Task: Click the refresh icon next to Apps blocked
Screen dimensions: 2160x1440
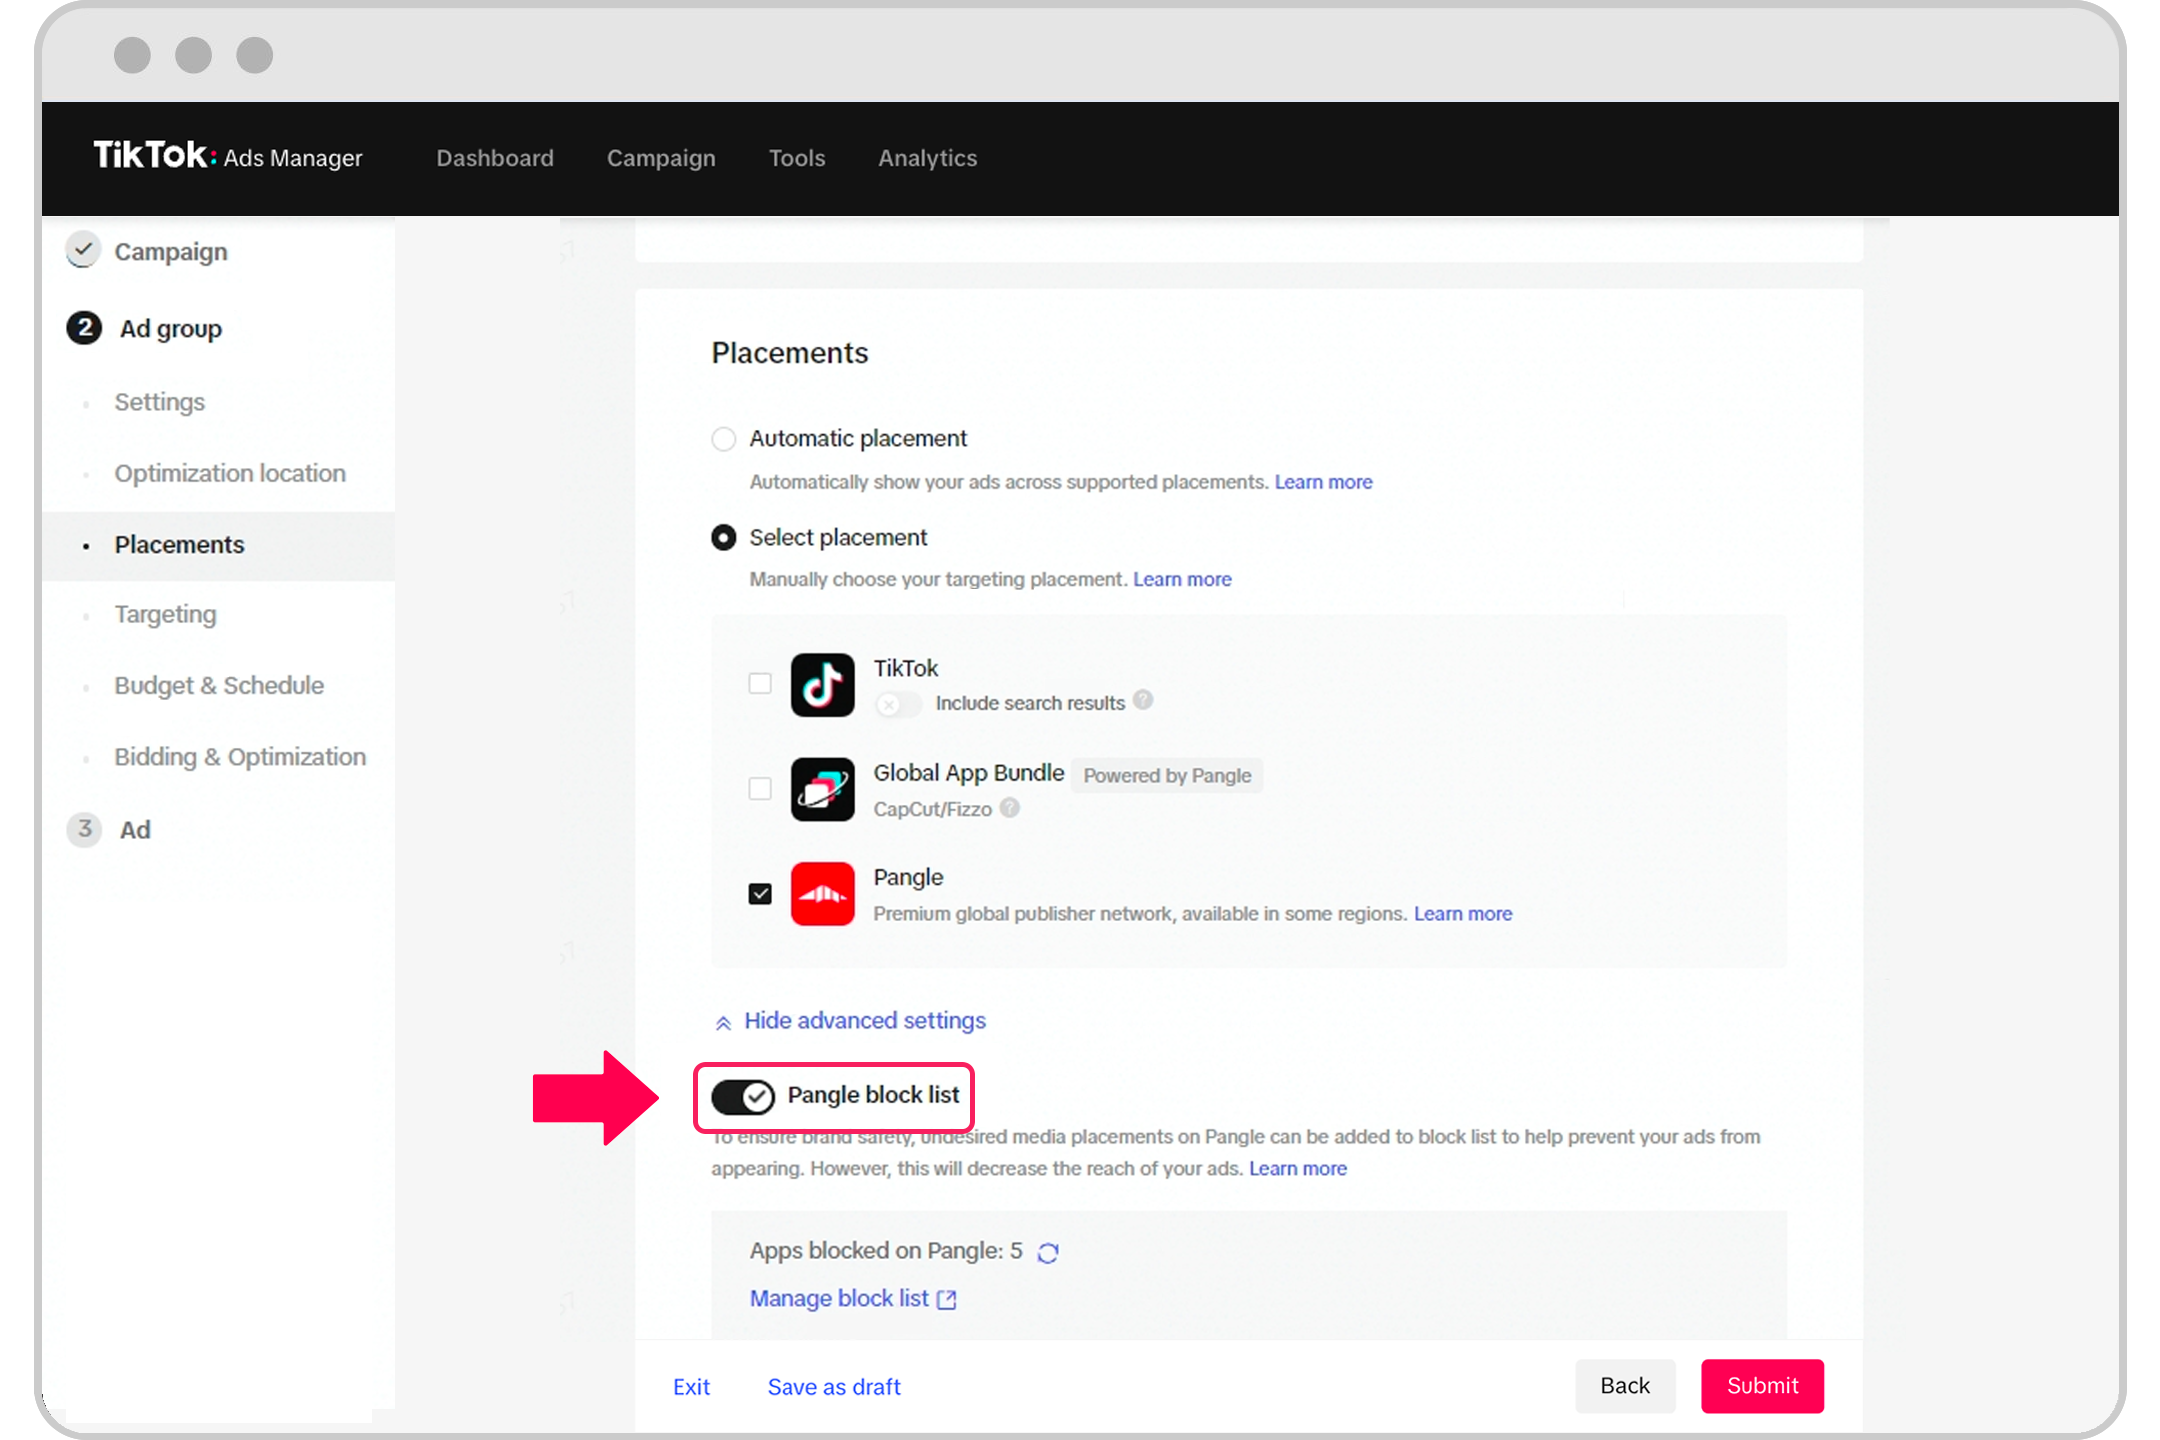Action: pos(1046,1250)
